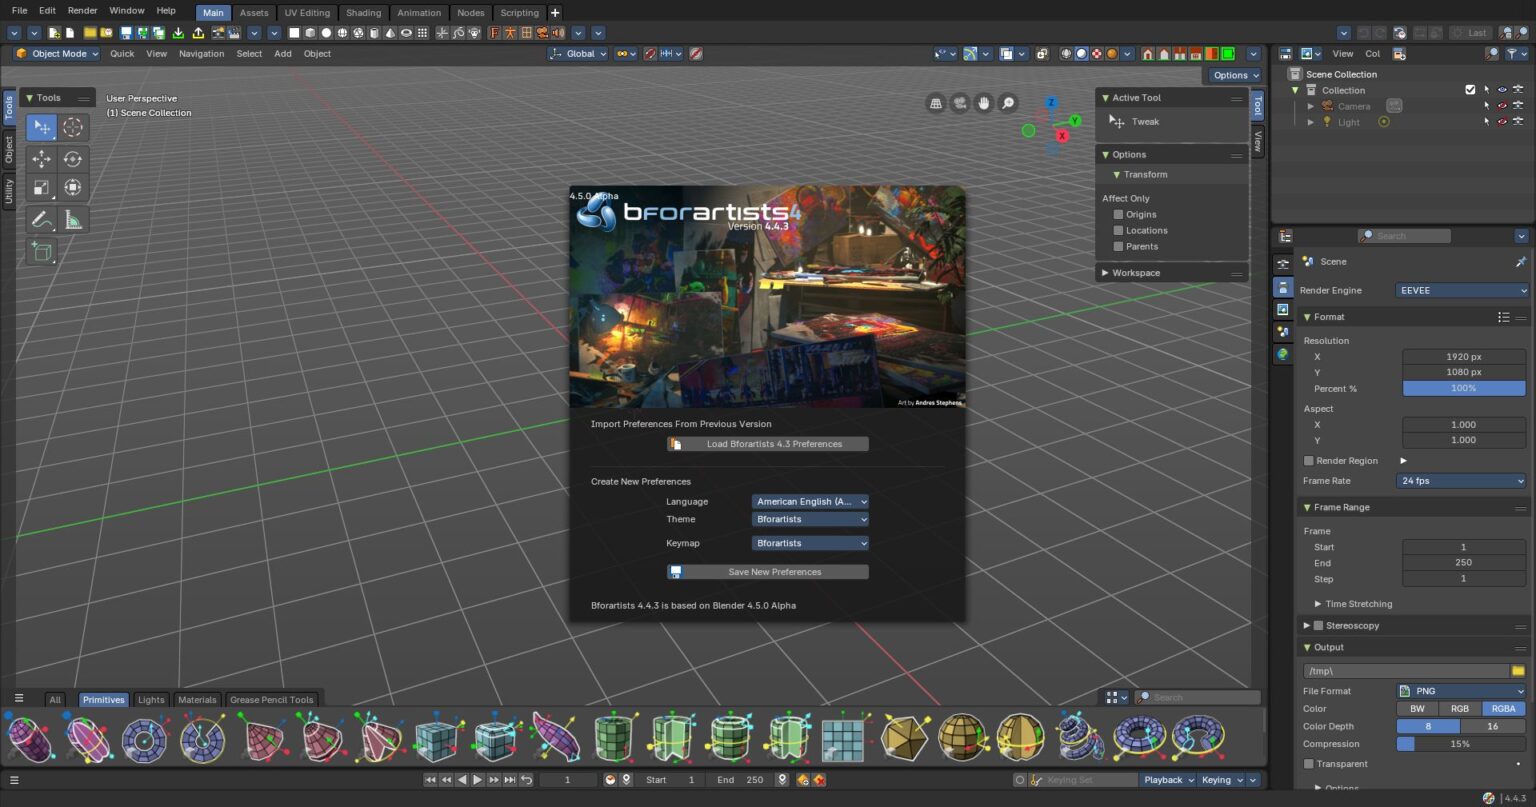Switch to the UV Editing workspace tab
Image resolution: width=1536 pixels, height=807 pixels.
(307, 12)
